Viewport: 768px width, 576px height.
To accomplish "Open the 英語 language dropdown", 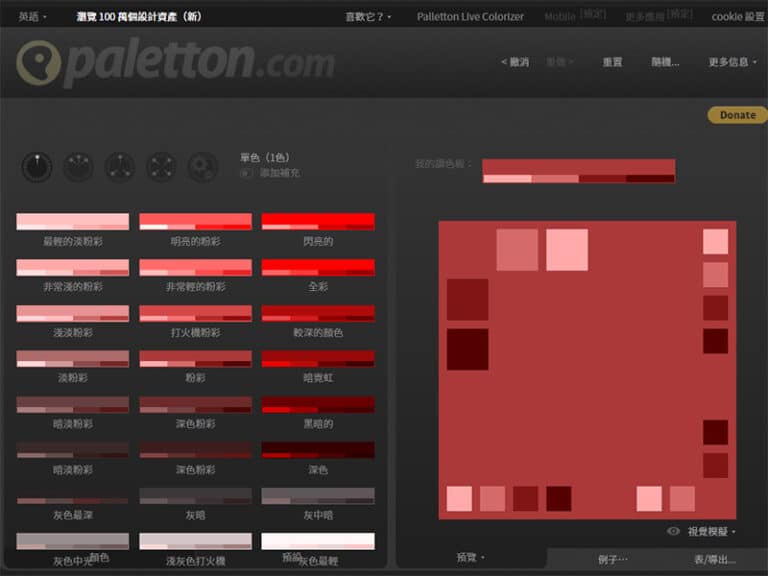I will [x=32, y=16].
